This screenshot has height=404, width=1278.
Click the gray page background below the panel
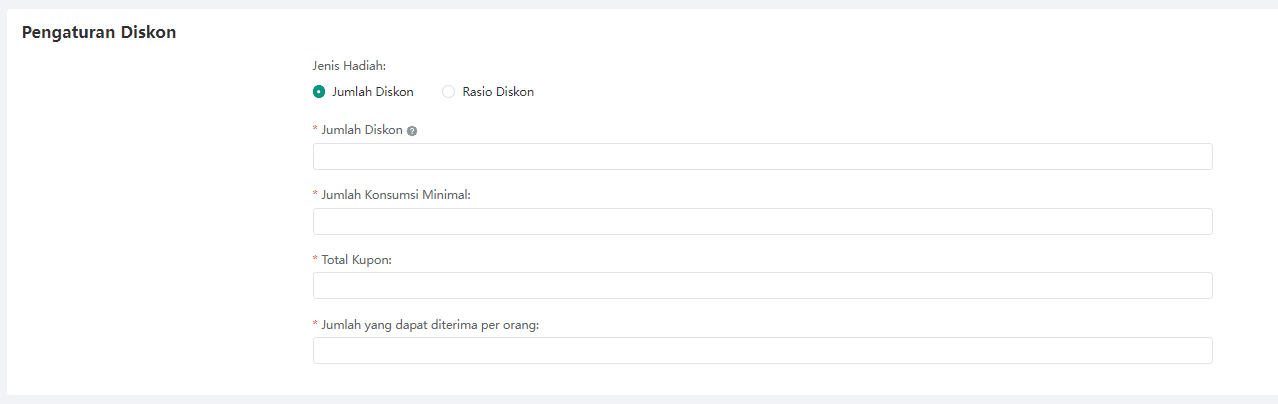pyautogui.click(x=639, y=399)
